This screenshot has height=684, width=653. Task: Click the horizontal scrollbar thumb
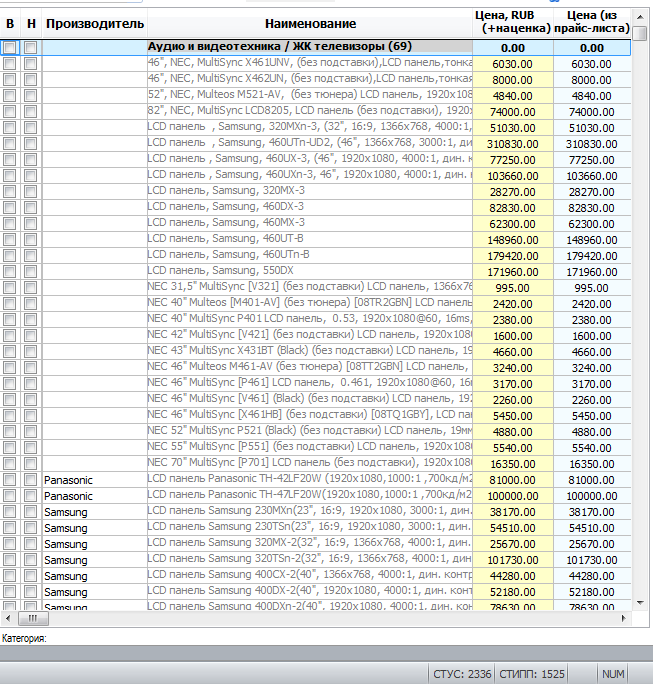click(33, 618)
